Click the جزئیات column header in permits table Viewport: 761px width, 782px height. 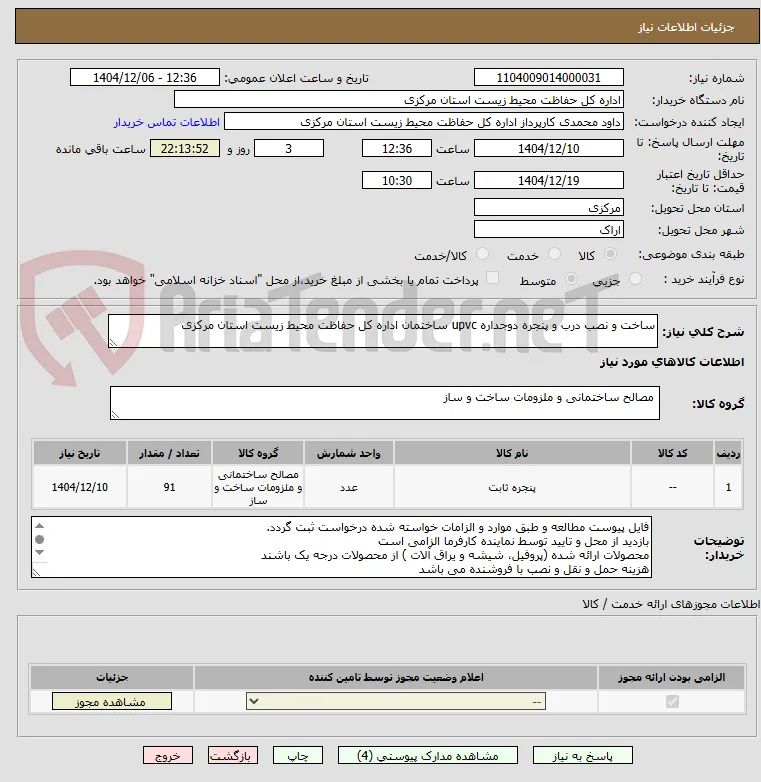click(x=112, y=677)
